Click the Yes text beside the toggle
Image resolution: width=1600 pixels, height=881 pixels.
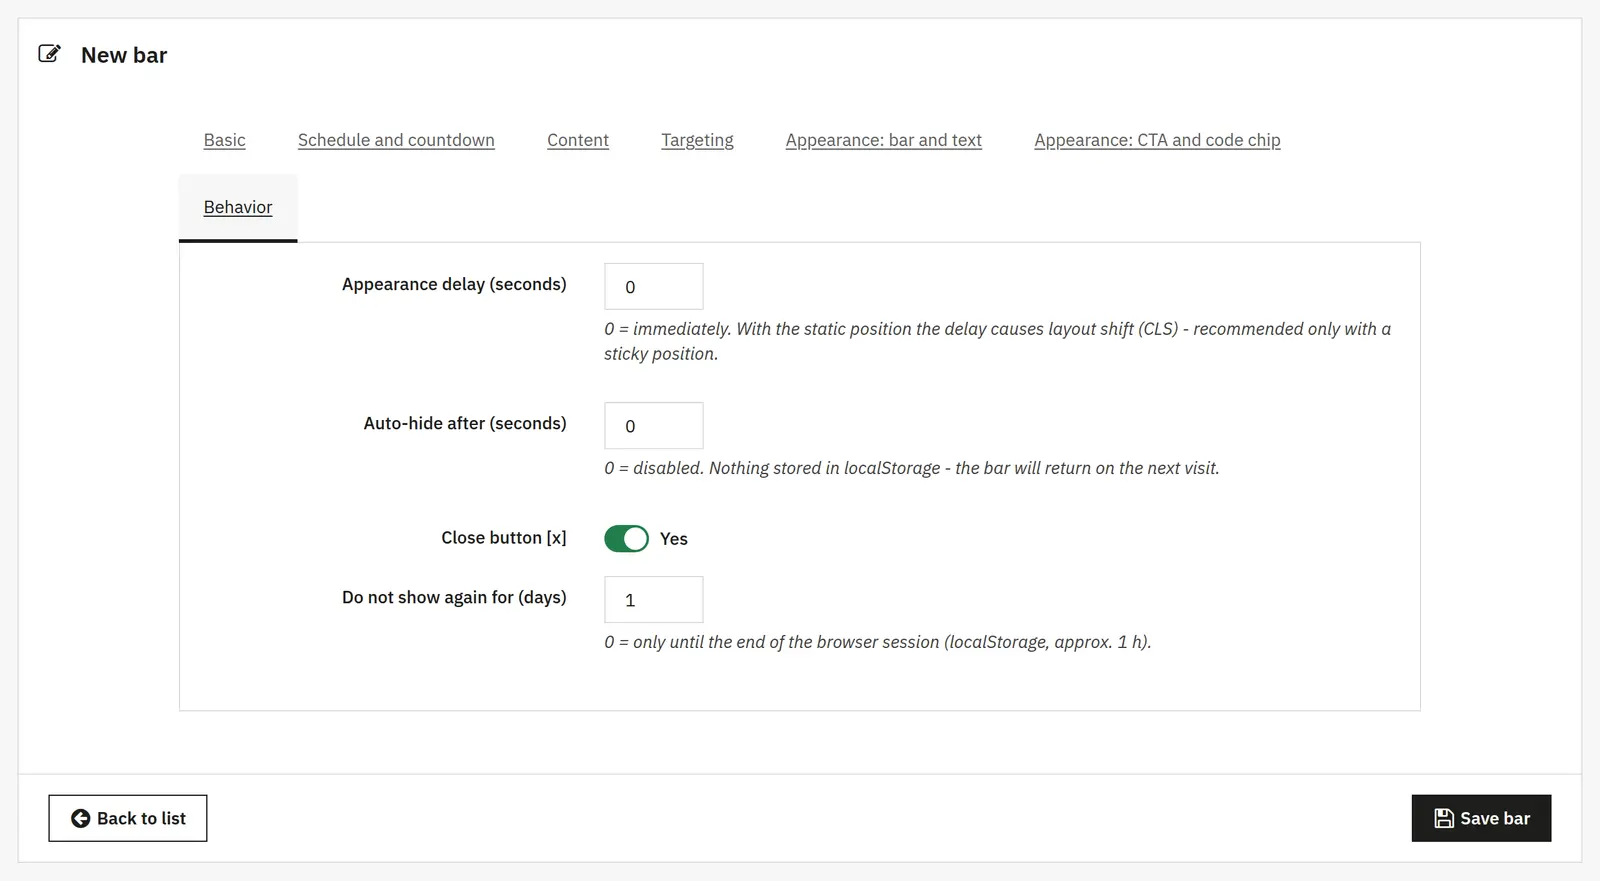(x=674, y=539)
